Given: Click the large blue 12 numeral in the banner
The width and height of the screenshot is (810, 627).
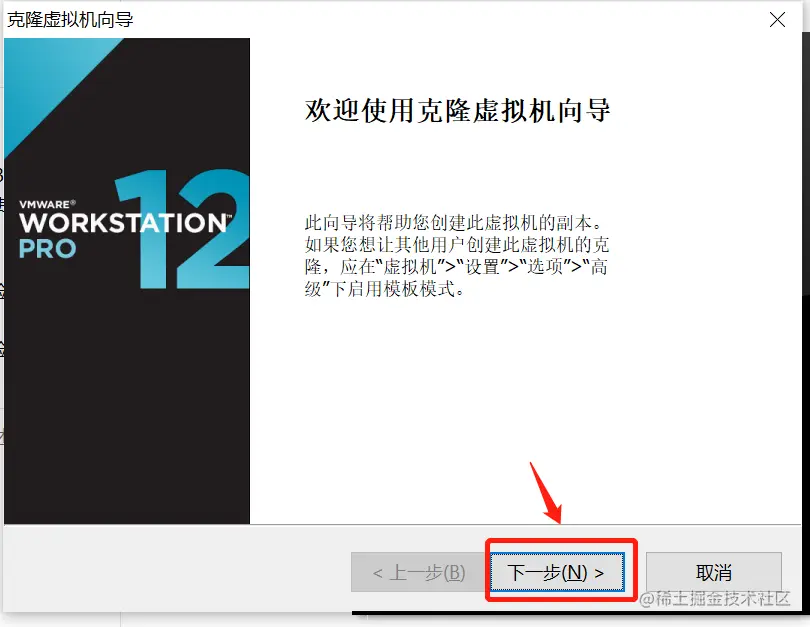Looking at the screenshot, I should point(181,229).
